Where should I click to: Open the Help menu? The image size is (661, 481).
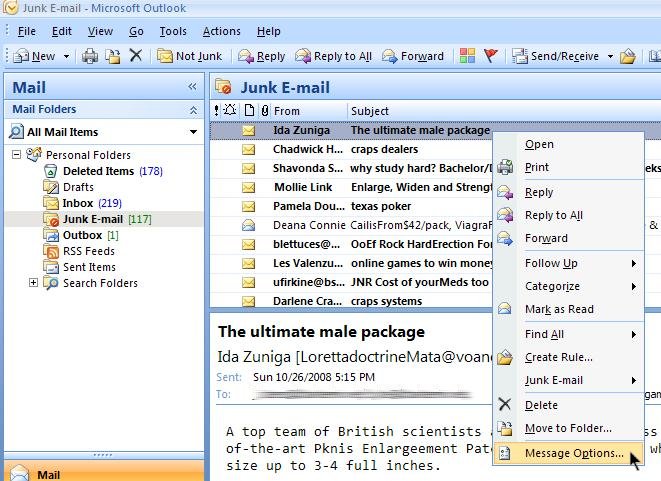coord(269,31)
